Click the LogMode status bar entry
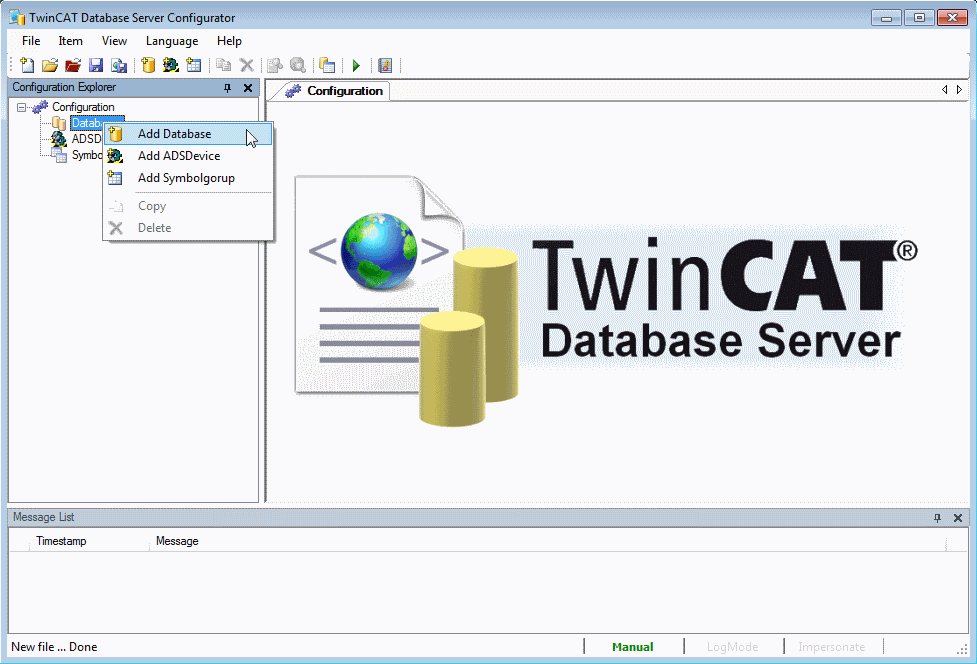 click(x=733, y=647)
